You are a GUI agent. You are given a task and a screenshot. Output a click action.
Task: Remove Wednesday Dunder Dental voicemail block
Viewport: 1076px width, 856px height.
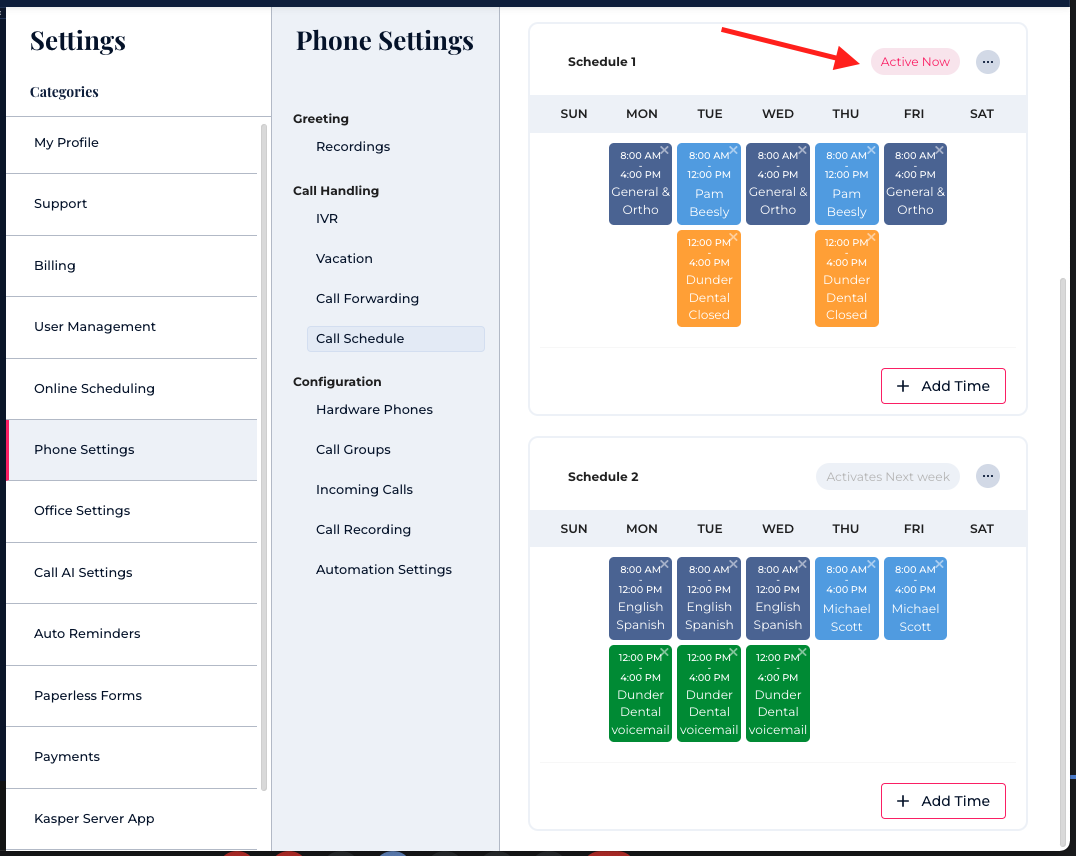pyautogui.click(x=802, y=652)
